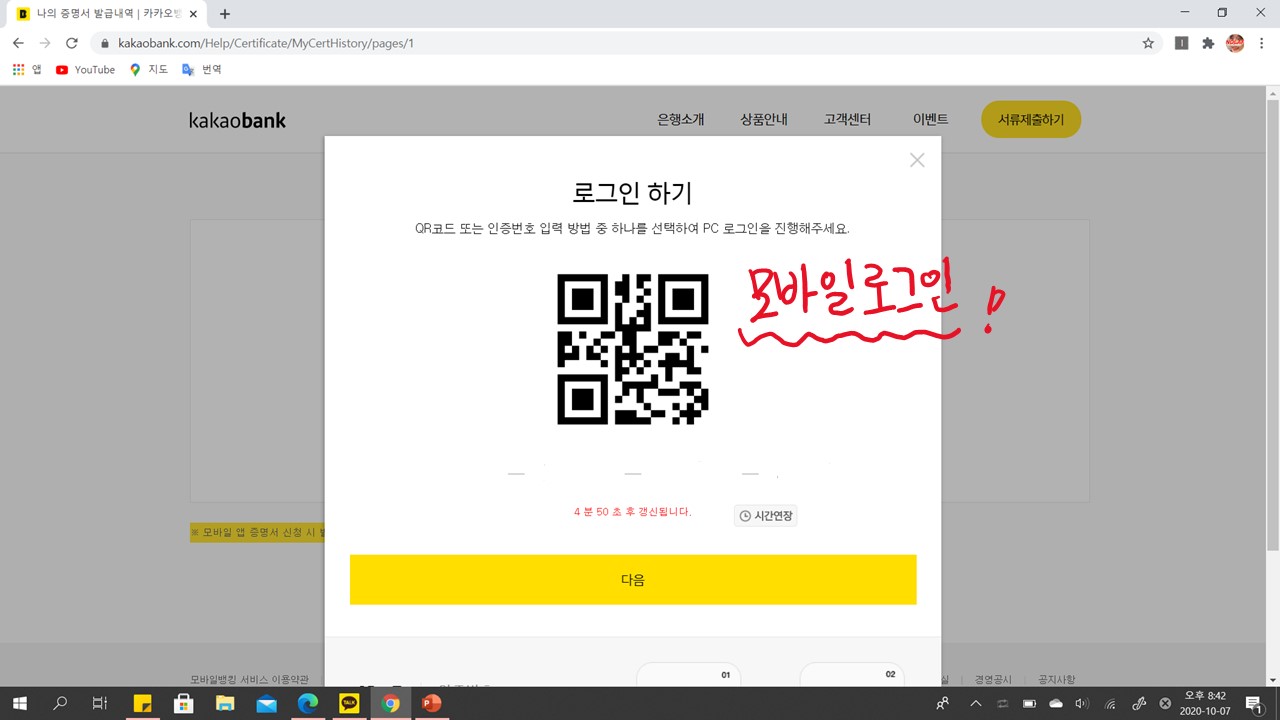
Task: Click the 경영공시 footer link
Action: 992,679
